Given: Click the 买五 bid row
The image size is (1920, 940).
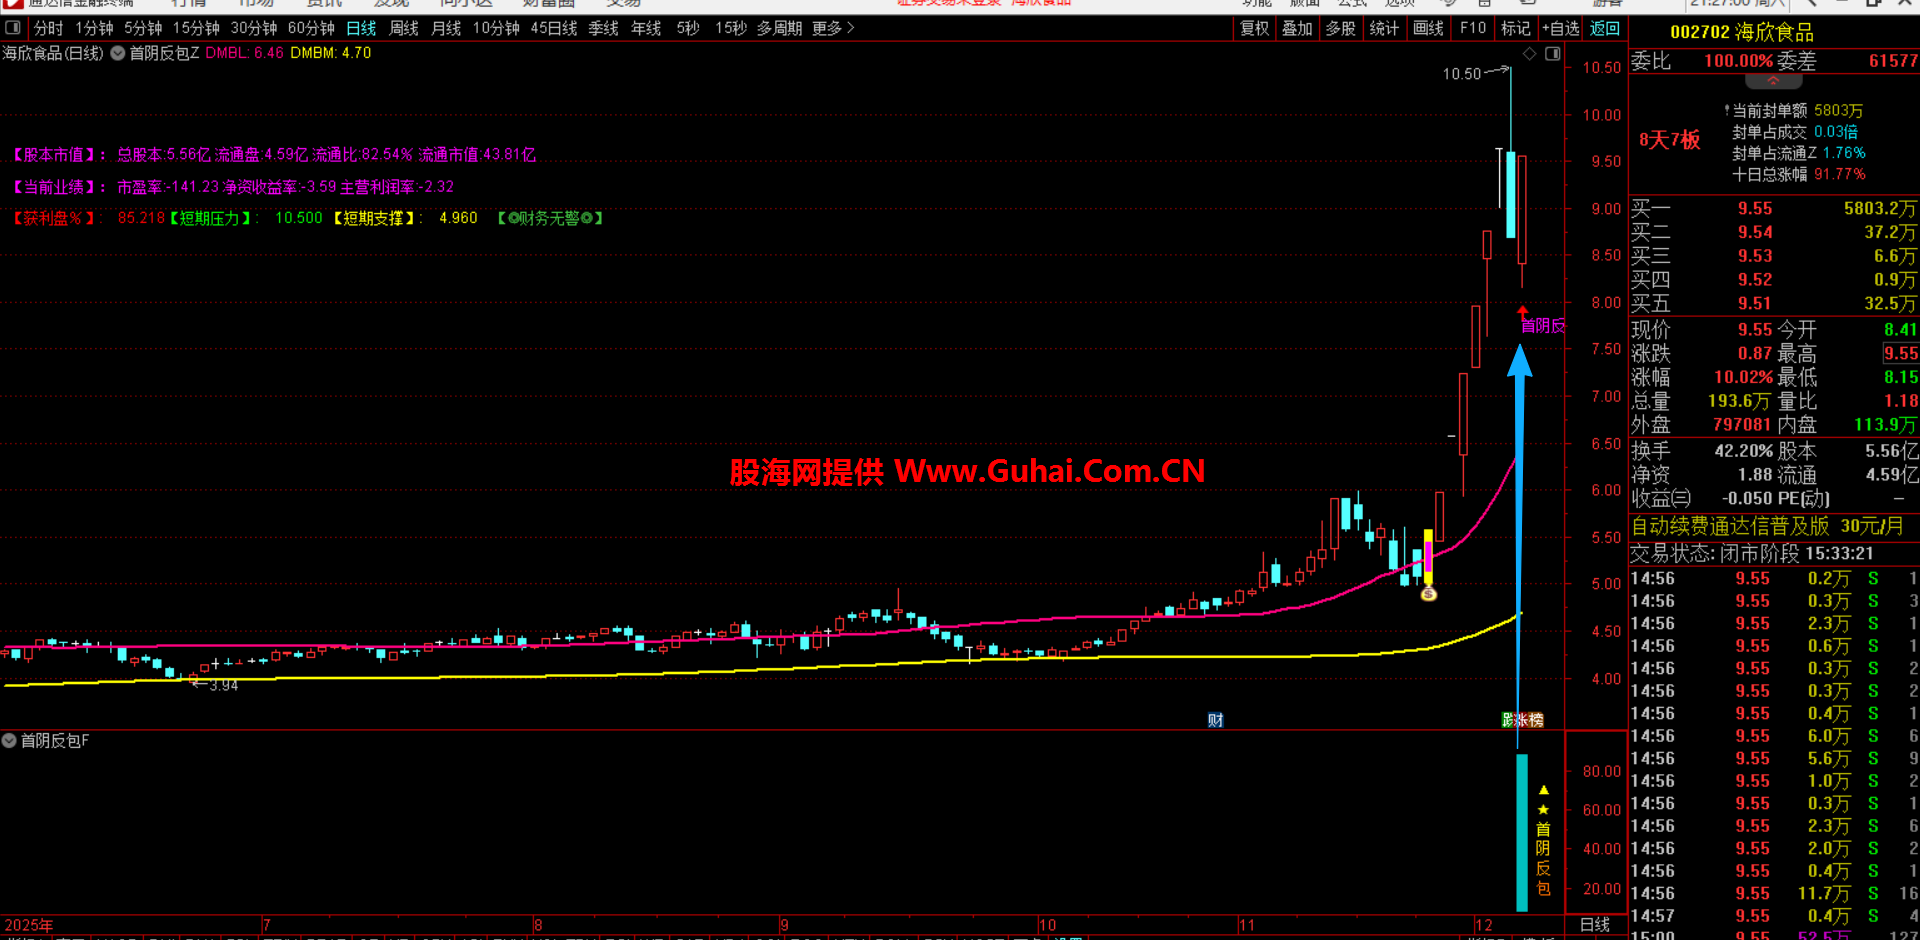Looking at the screenshot, I should click(x=1774, y=303).
